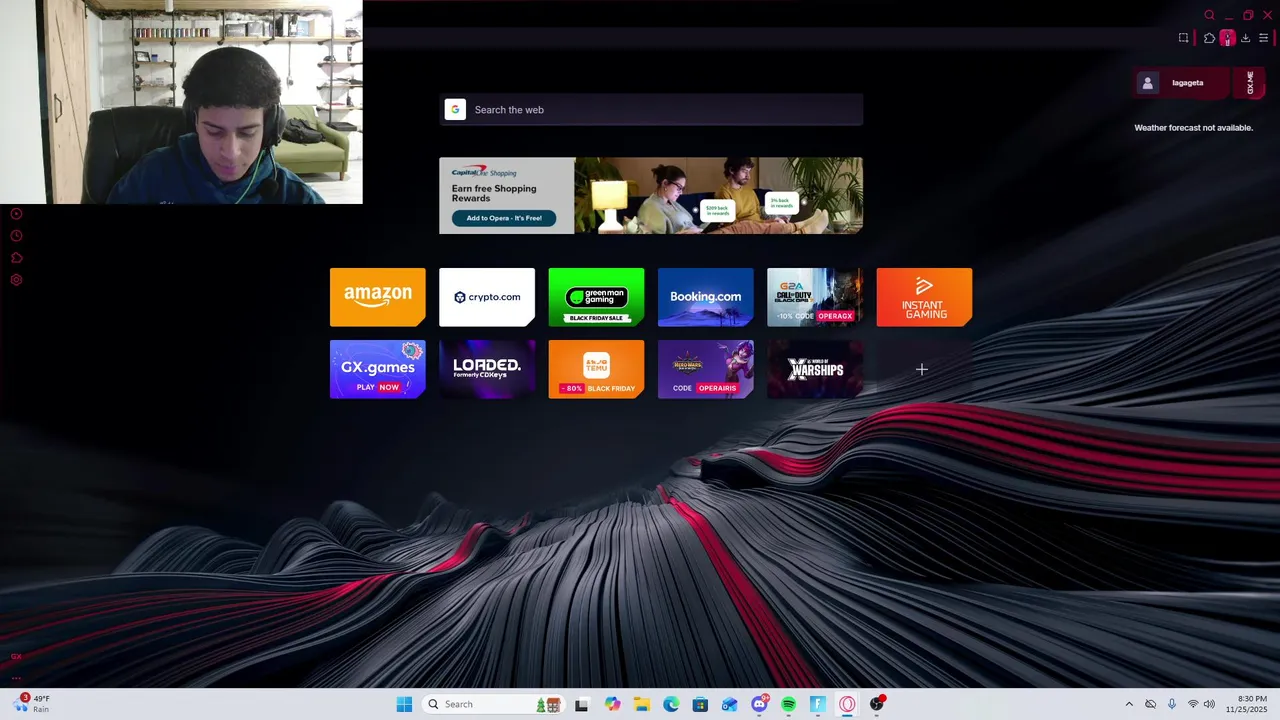Open the Hero Wars OPERAIRIS tile
This screenshot has width=1280, height=720.
[x=706, y=369]
